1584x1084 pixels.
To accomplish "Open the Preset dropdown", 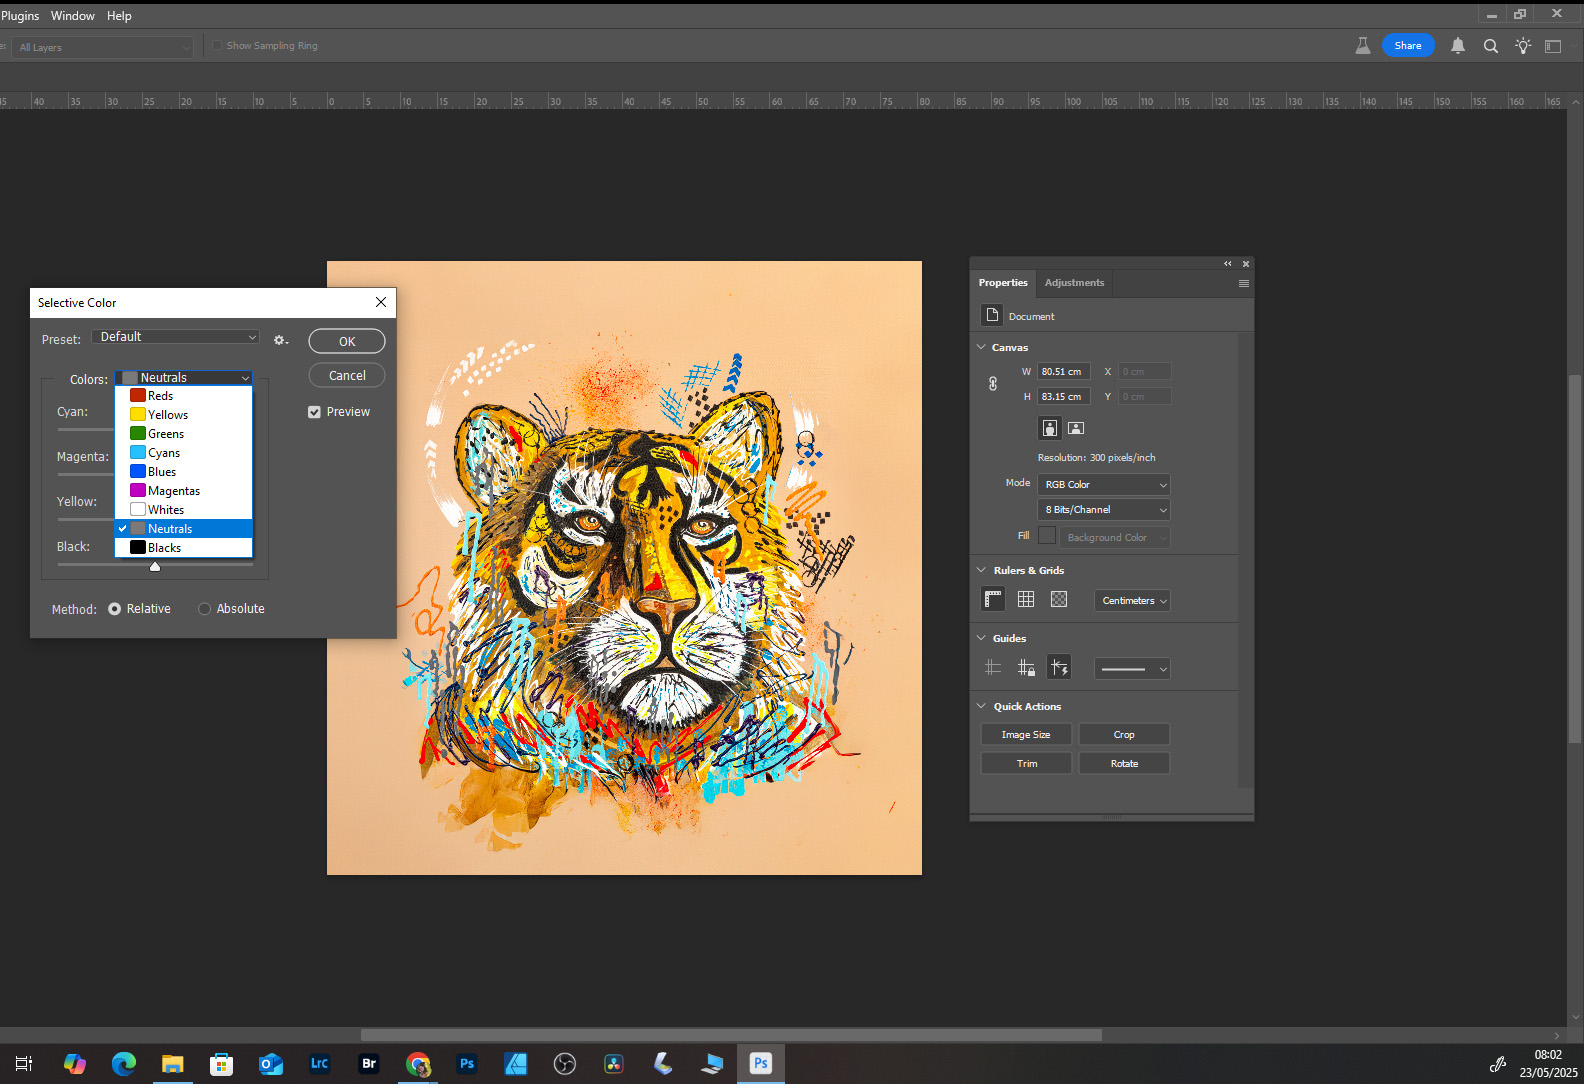I will click(x=176, y=337).
